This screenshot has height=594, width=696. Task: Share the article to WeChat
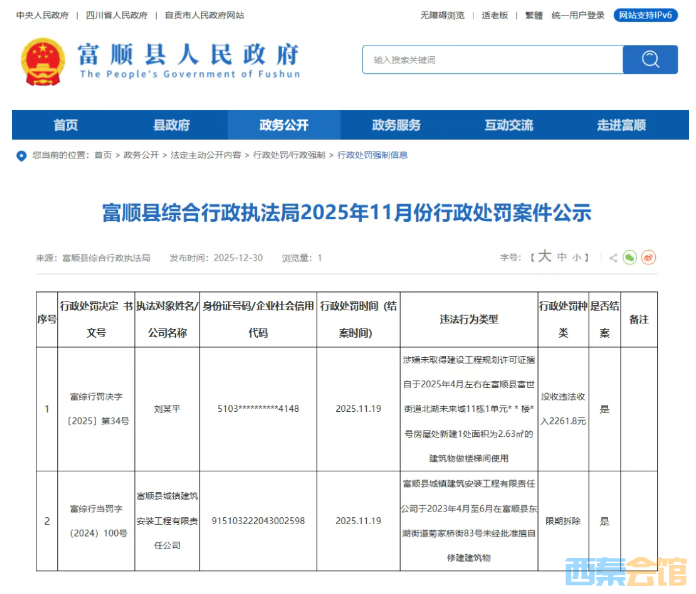pyautogui.click(x=629, y=258)
